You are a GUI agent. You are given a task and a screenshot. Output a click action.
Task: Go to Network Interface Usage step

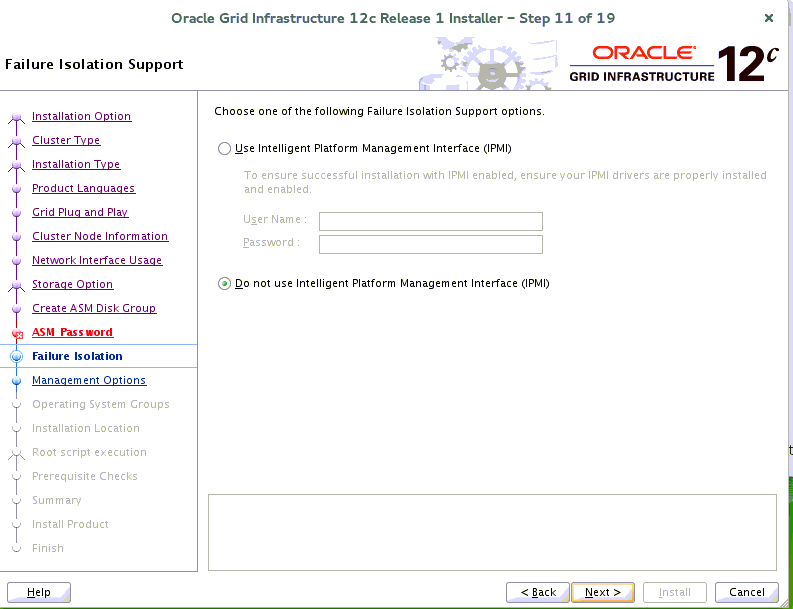[x=97, y=261]
